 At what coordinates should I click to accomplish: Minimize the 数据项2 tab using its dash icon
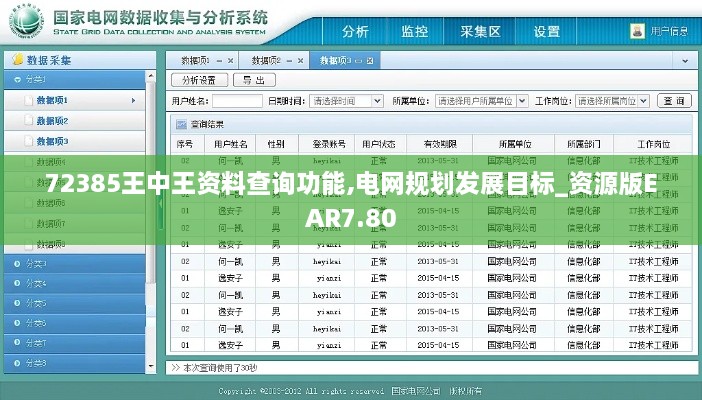(289, 61)
